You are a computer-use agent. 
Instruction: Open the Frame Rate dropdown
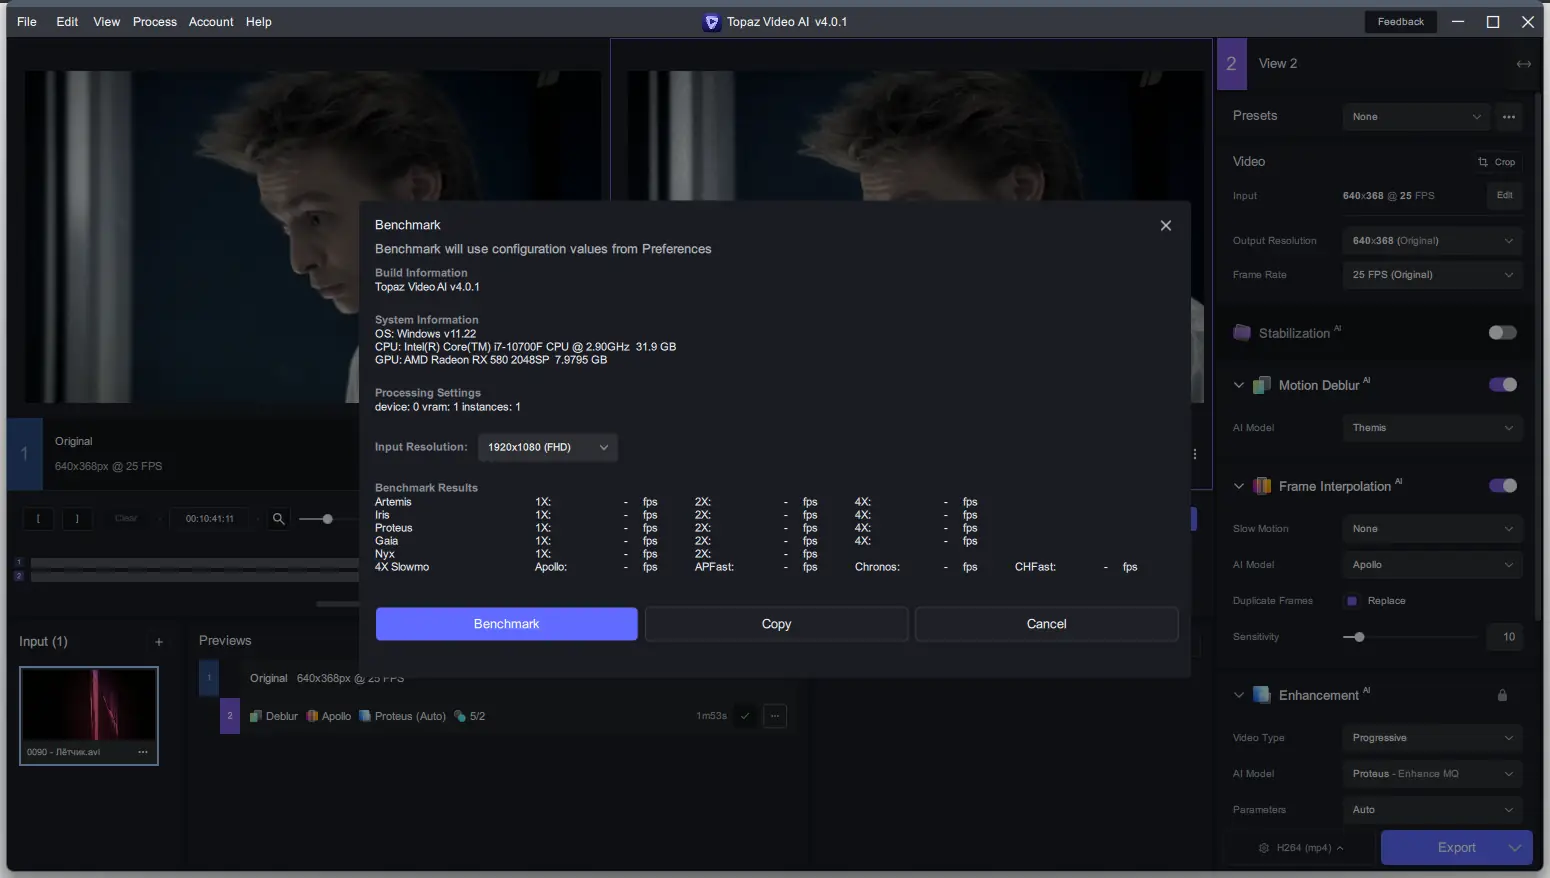click(1432, 275)
